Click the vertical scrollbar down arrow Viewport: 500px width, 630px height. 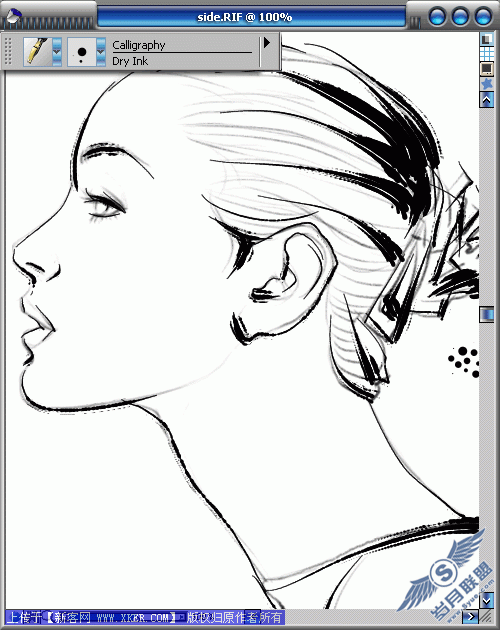(x=487, y=600)
